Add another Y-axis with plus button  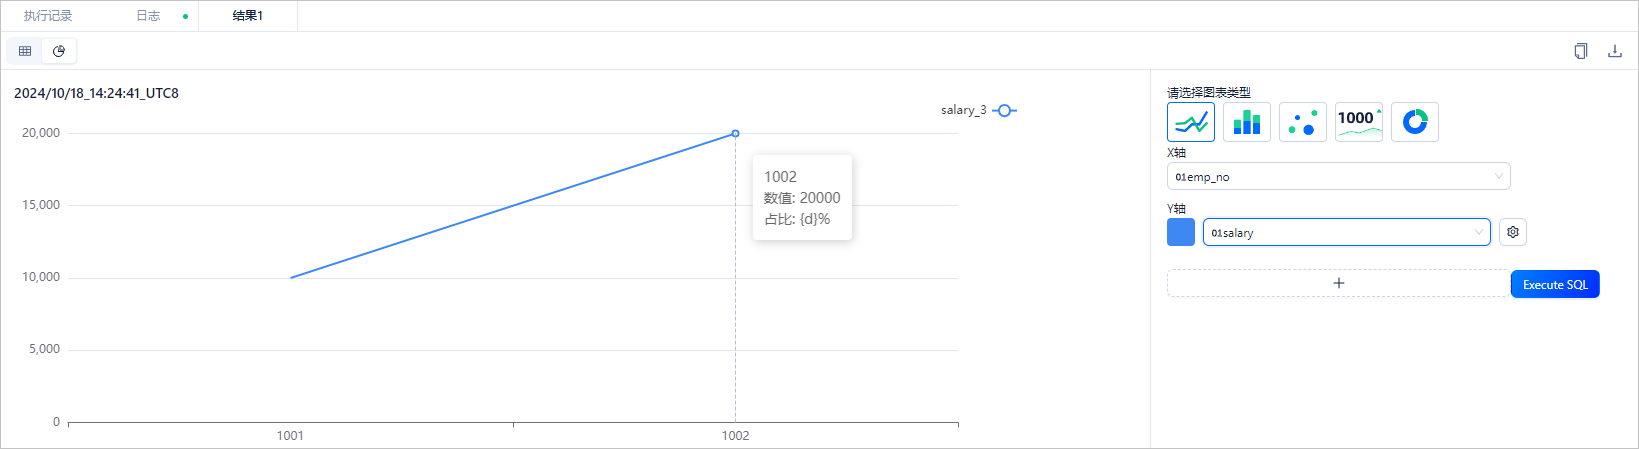coord(1338,283)
